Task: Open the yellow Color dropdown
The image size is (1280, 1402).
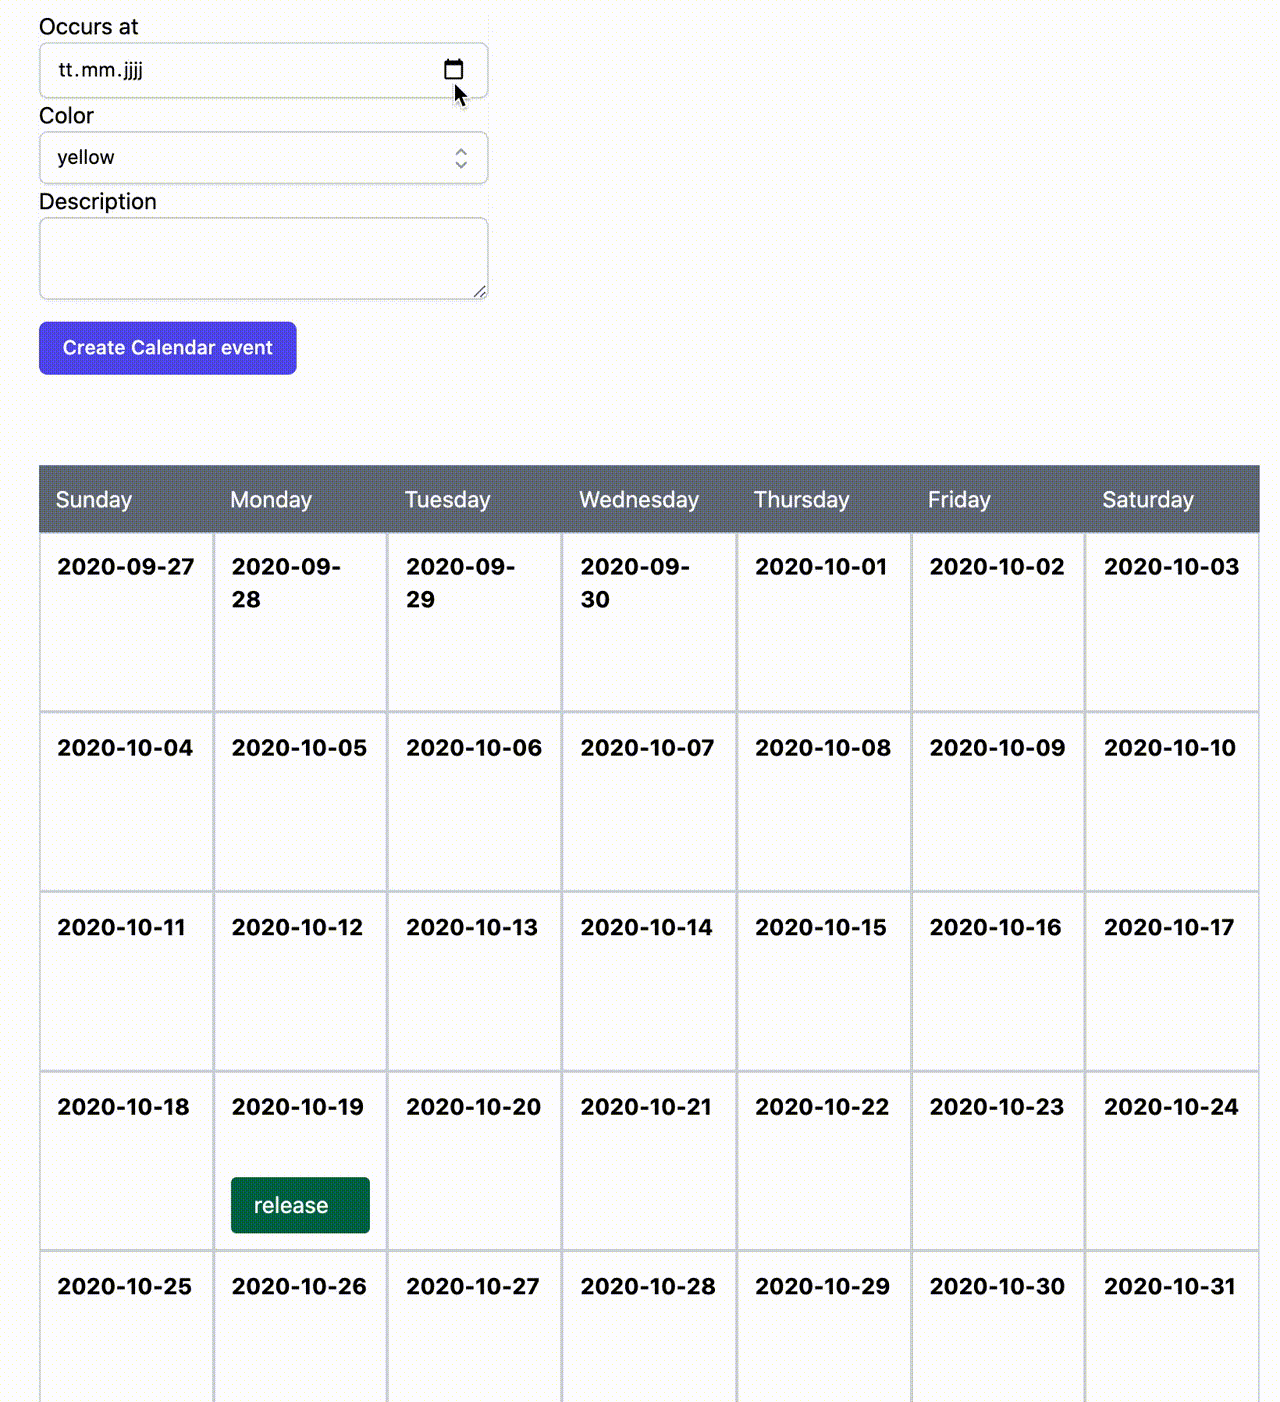Action: click(264, 158)
